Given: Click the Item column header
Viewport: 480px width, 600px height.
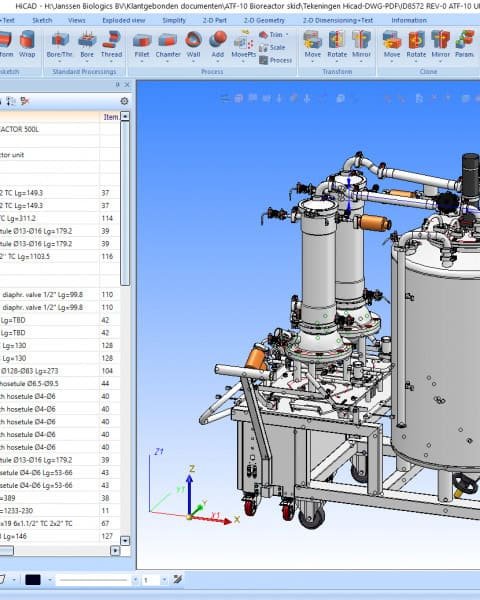Looking at the screenshot, I should click(111, 117).
